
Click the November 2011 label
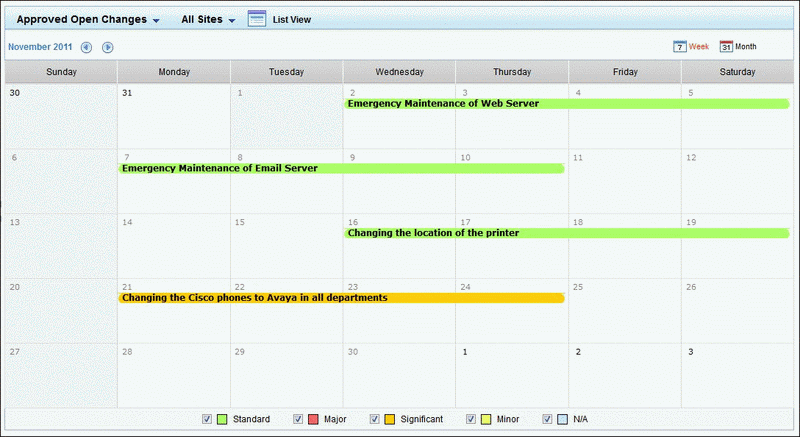pos(40,47)
